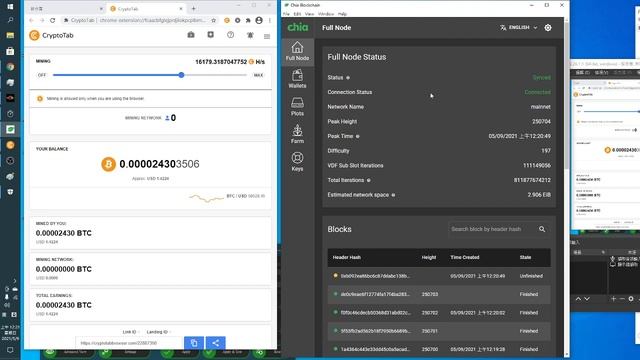Share the CryptoTab referral link
This screenshot has height=360, width=640.
[216, 343]
